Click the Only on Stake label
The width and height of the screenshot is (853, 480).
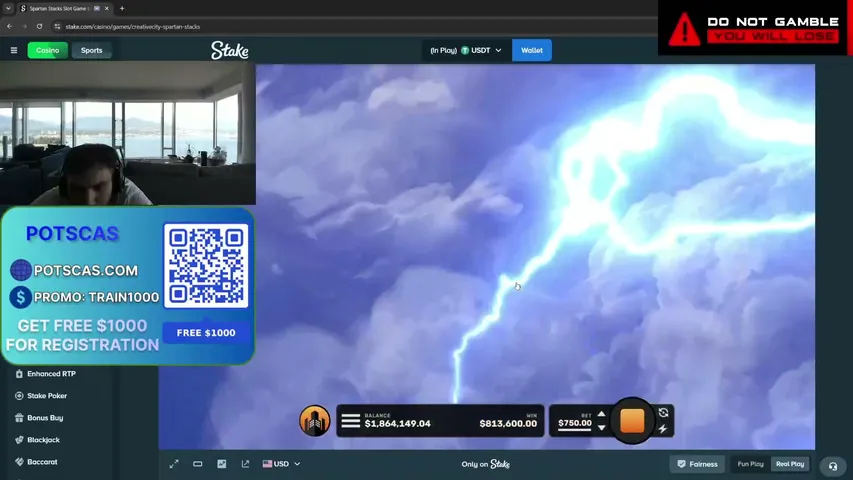[x=486, y=464]
